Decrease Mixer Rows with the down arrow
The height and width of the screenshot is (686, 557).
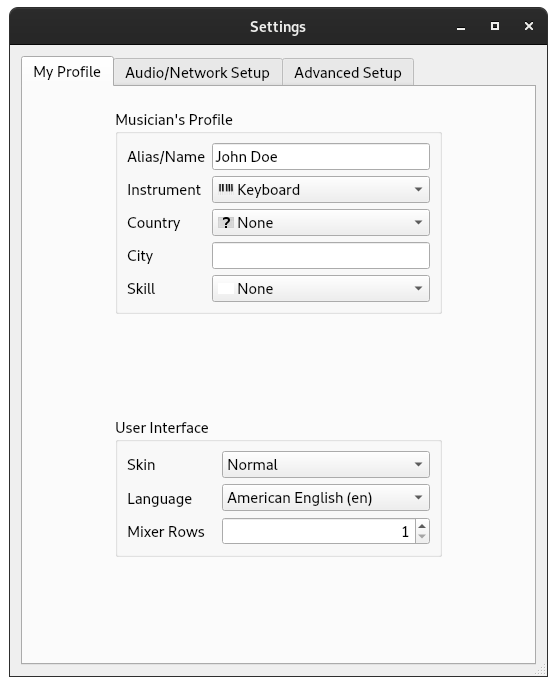pos(422,537)
